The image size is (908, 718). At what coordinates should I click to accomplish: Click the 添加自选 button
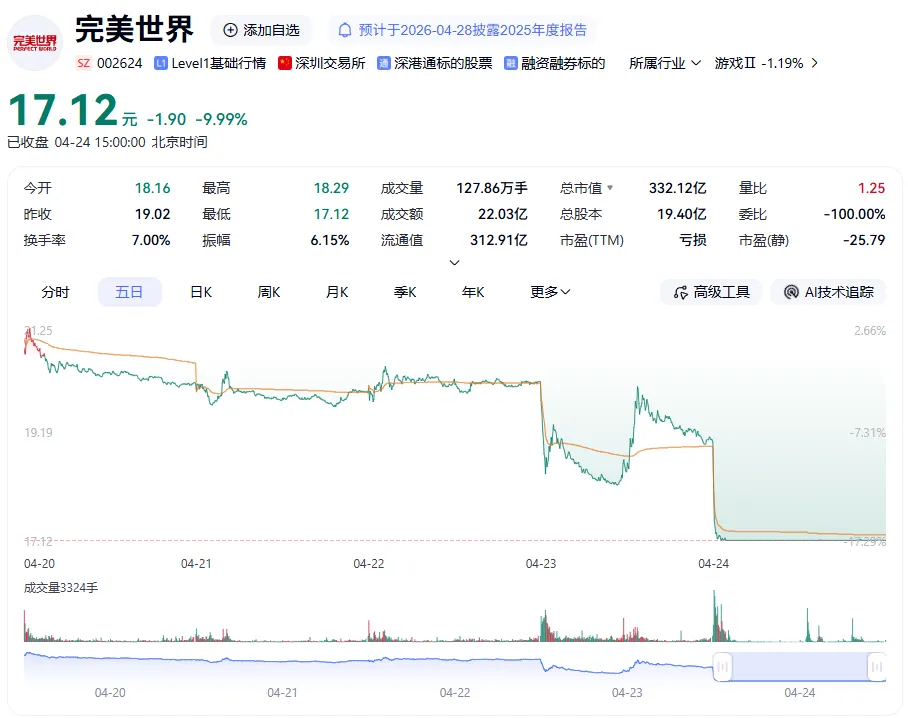[261, 30]
